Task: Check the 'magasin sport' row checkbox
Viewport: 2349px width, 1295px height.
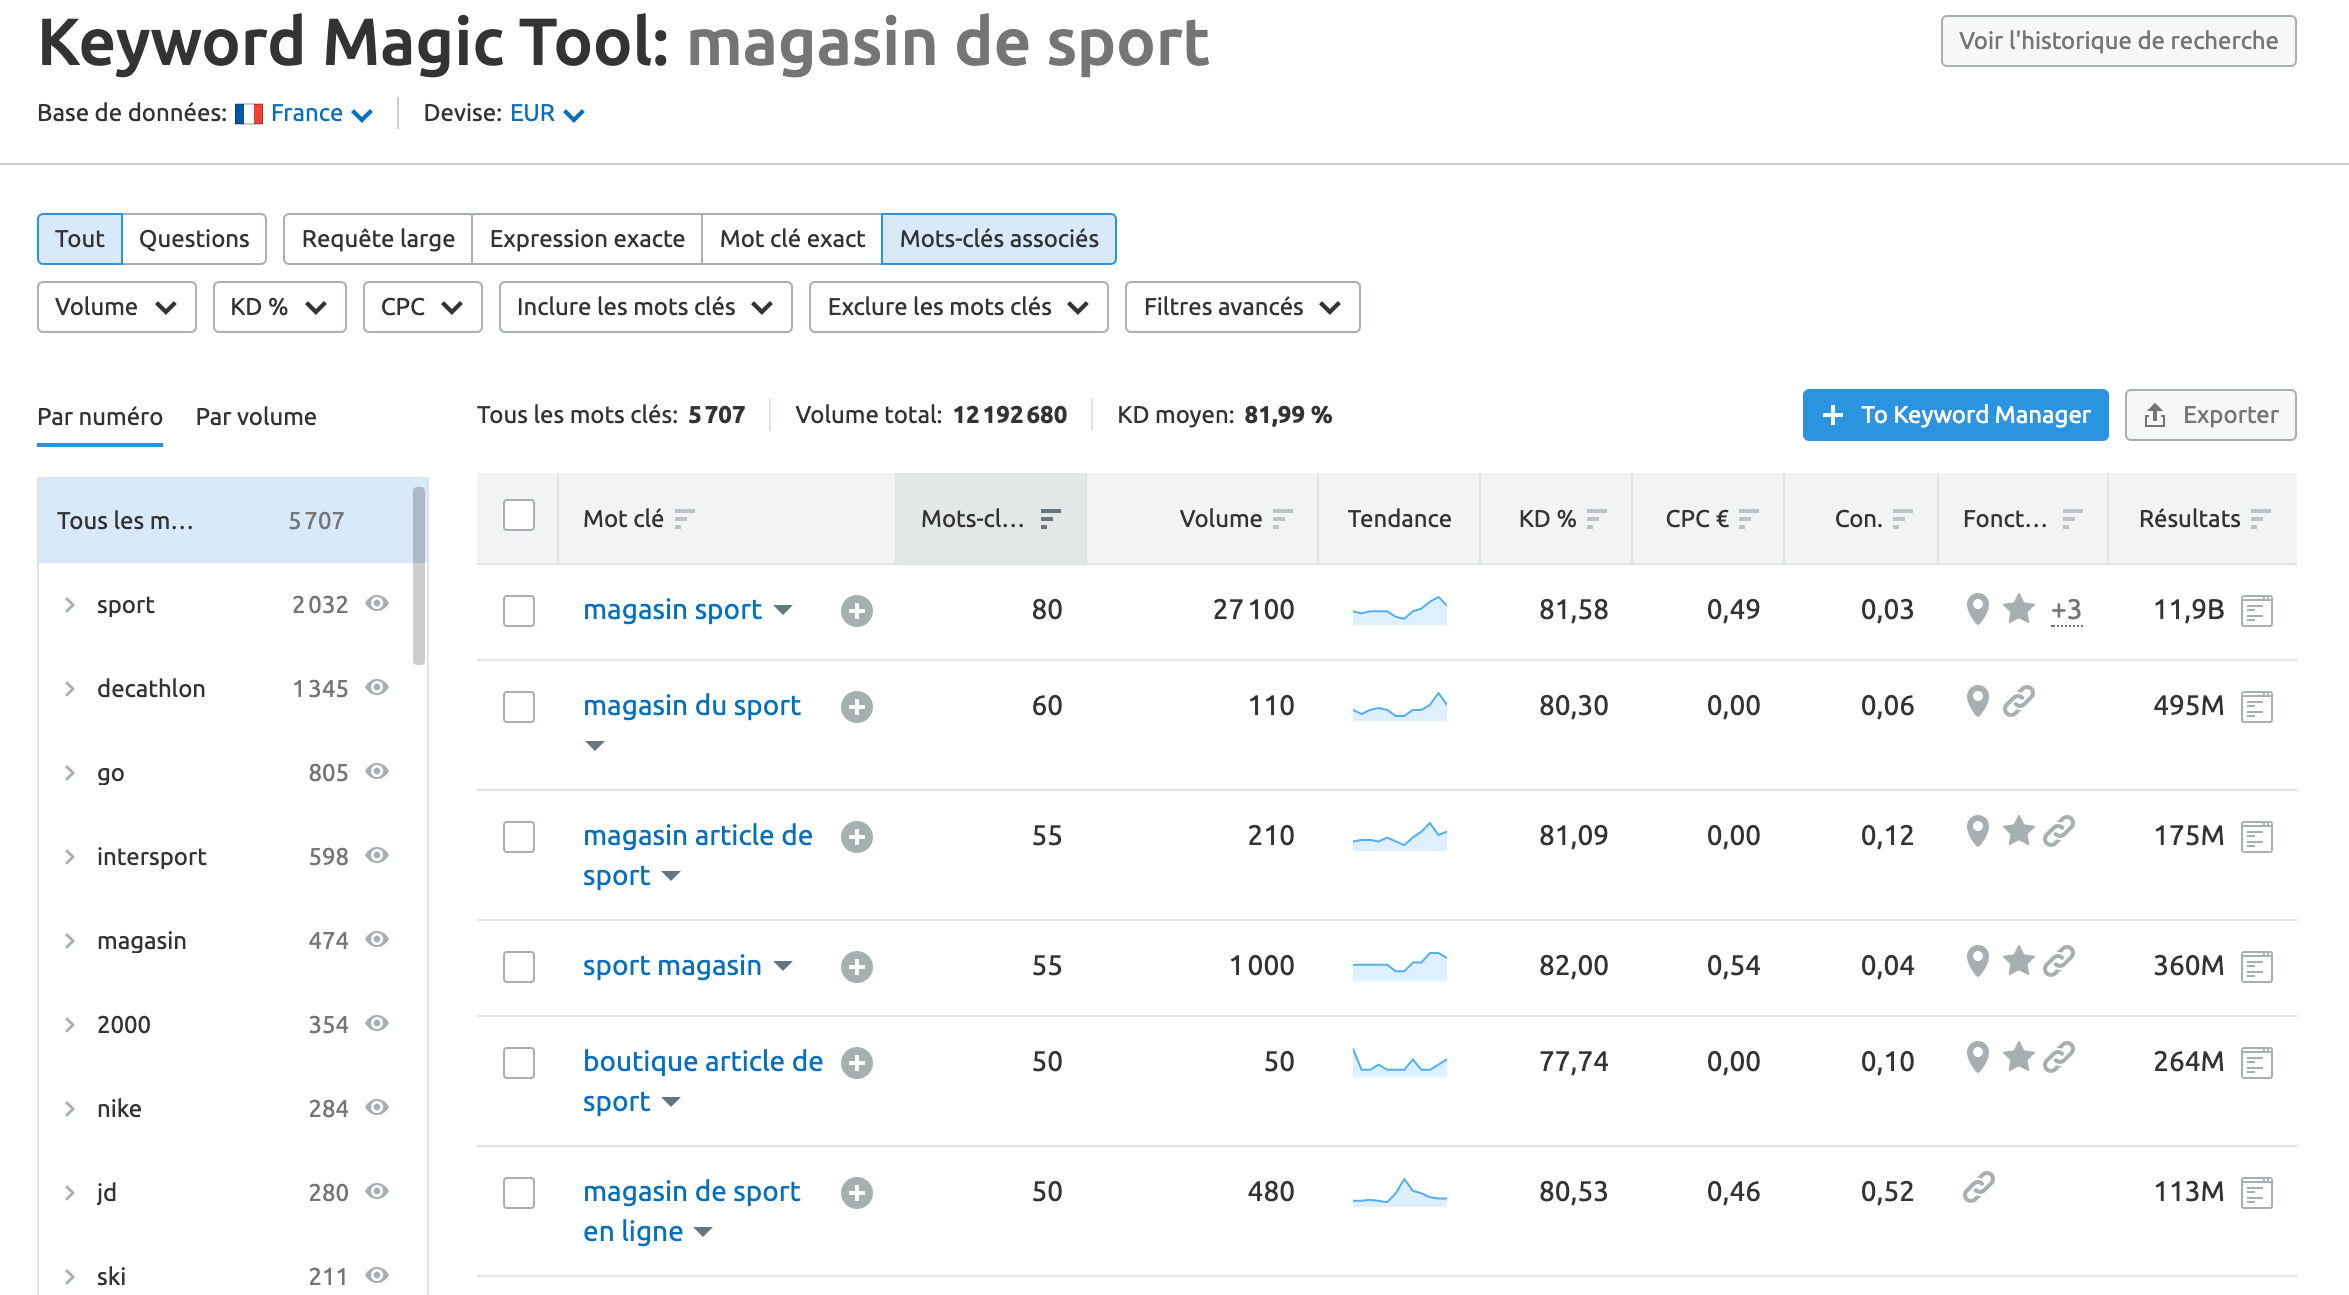Action: click(519, 611)
